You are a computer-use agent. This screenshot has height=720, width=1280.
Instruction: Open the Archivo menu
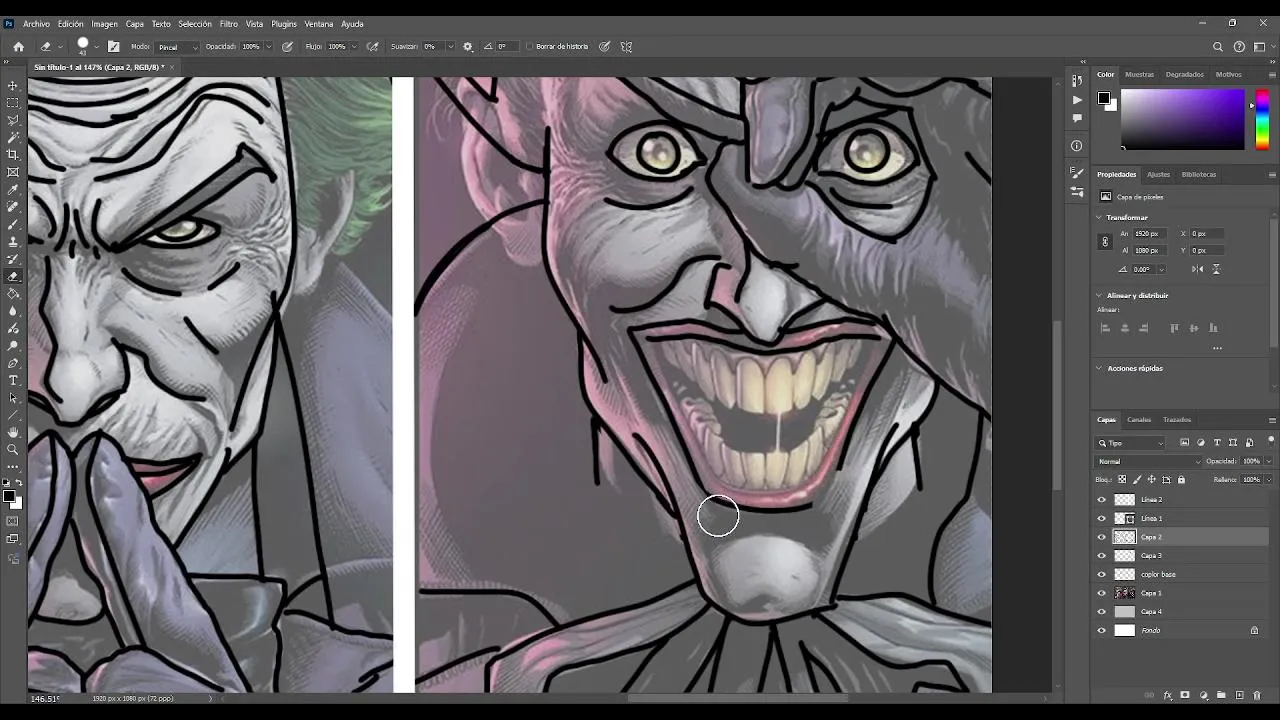[x=36, y=24]
